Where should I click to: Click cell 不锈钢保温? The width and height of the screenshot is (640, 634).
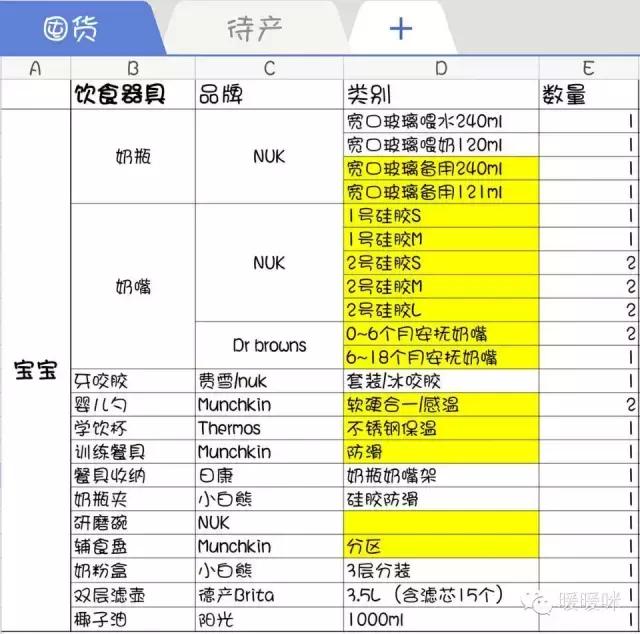click(441, 429)
